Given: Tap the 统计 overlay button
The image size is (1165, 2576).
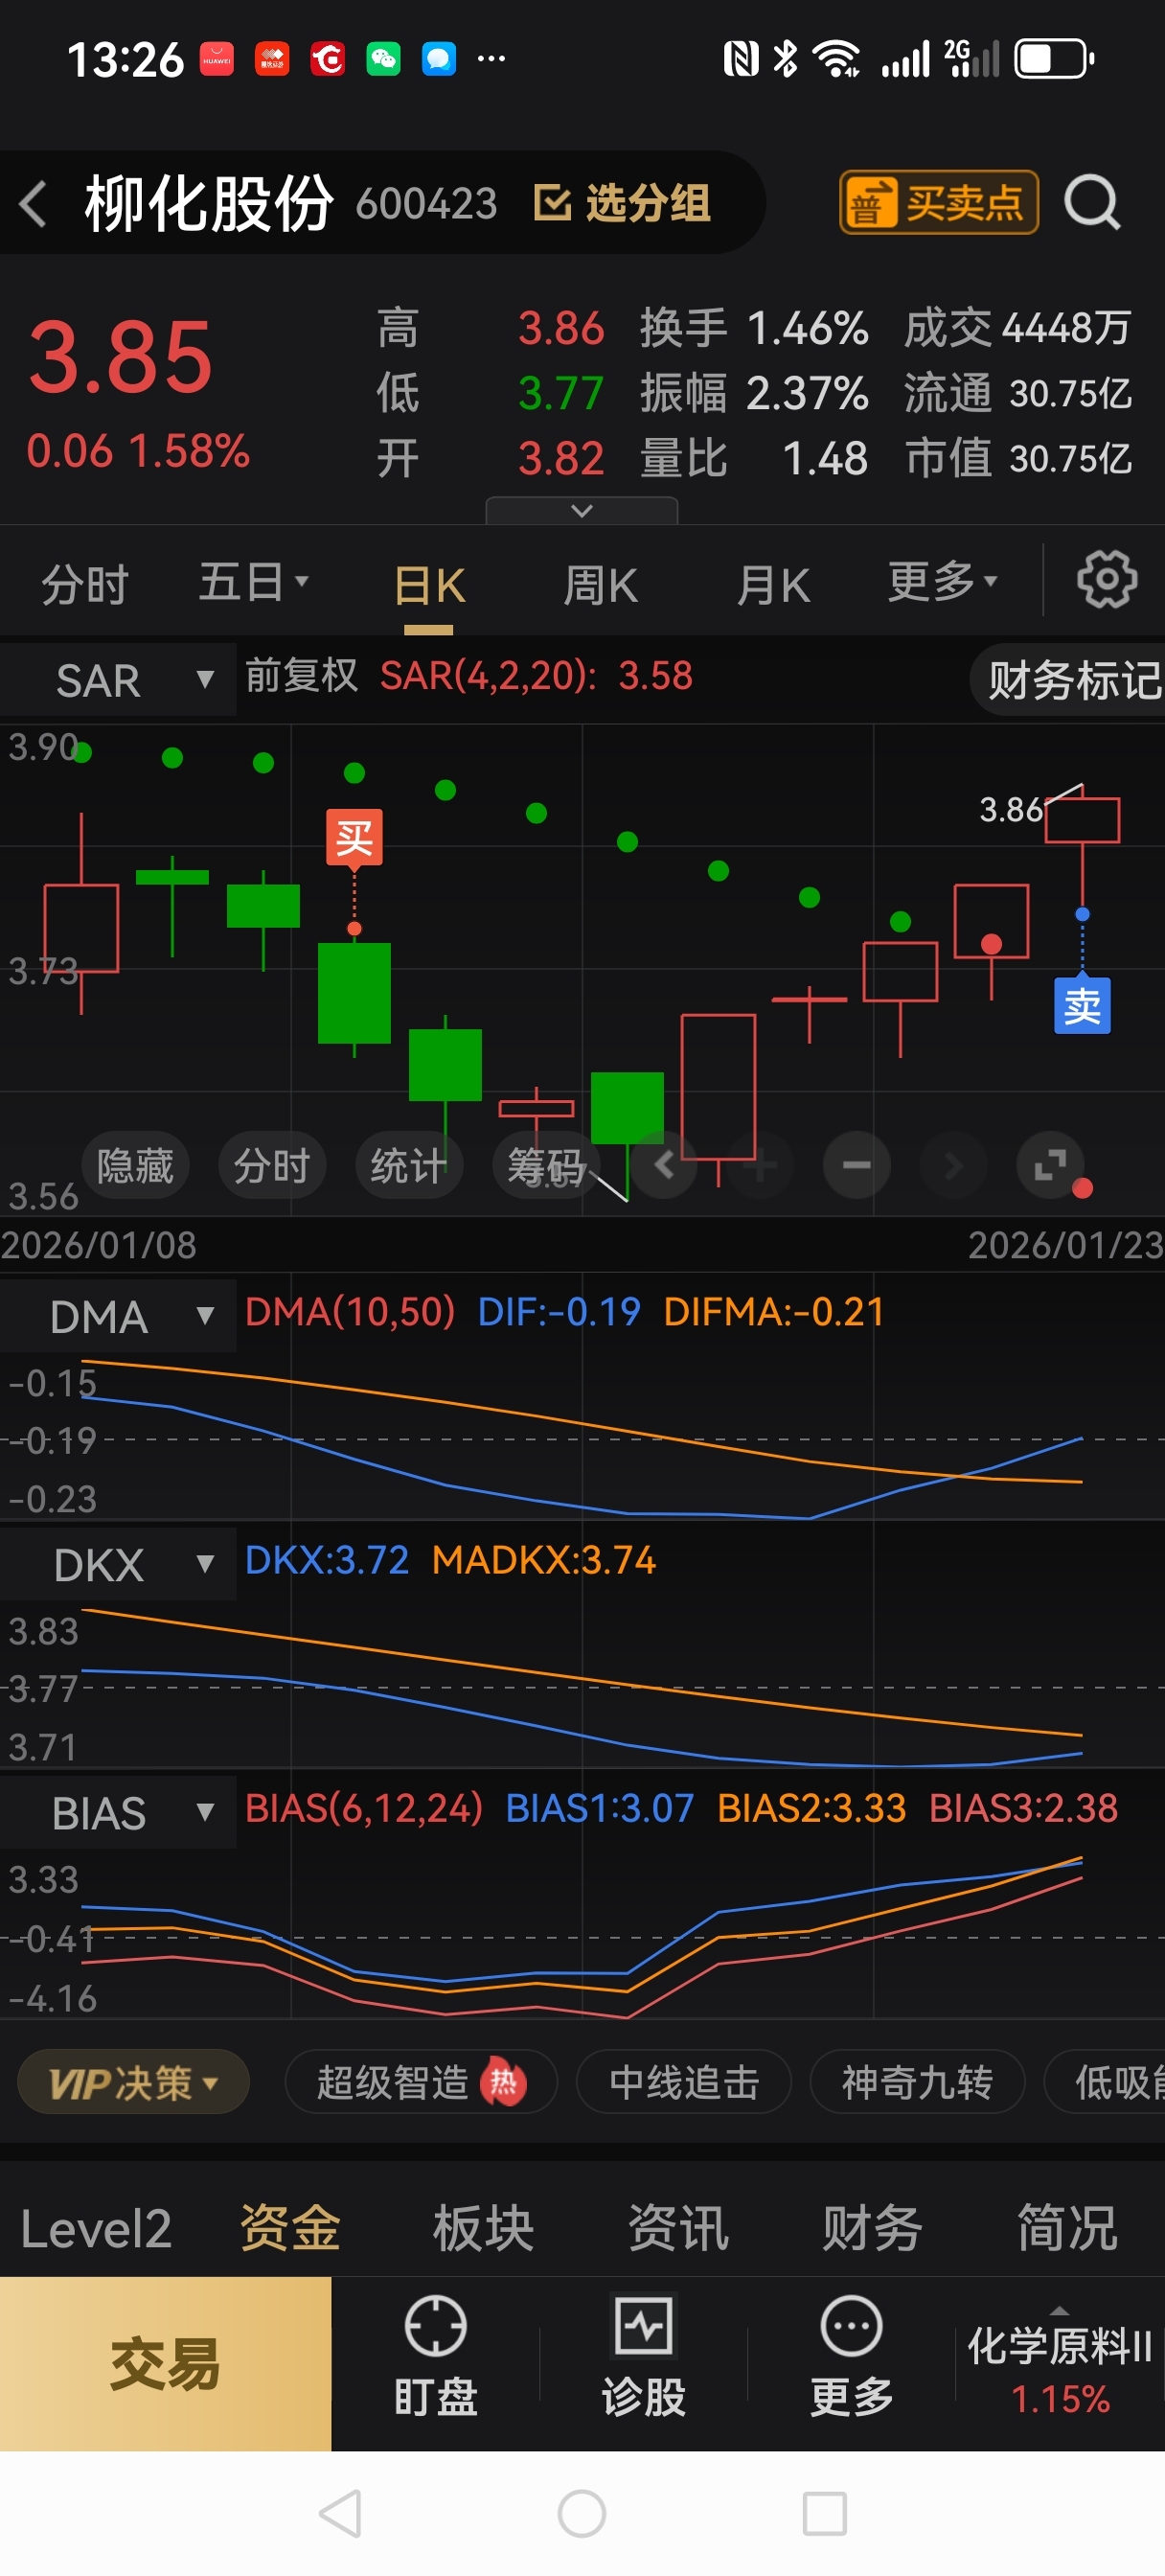Looking at the screenshot, I should (409, 1165).
